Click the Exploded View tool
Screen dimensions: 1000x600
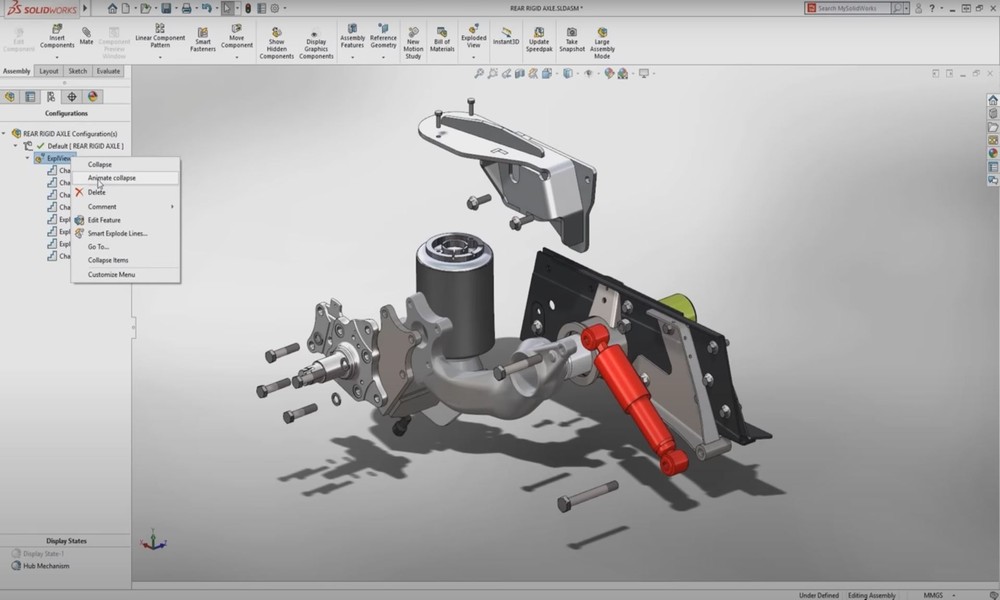(473, 39)
